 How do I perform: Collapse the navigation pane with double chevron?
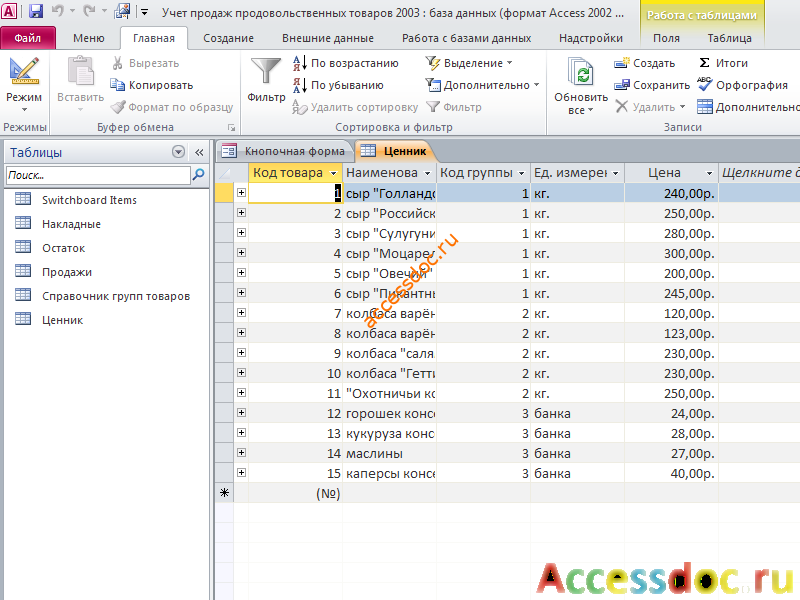199,152
